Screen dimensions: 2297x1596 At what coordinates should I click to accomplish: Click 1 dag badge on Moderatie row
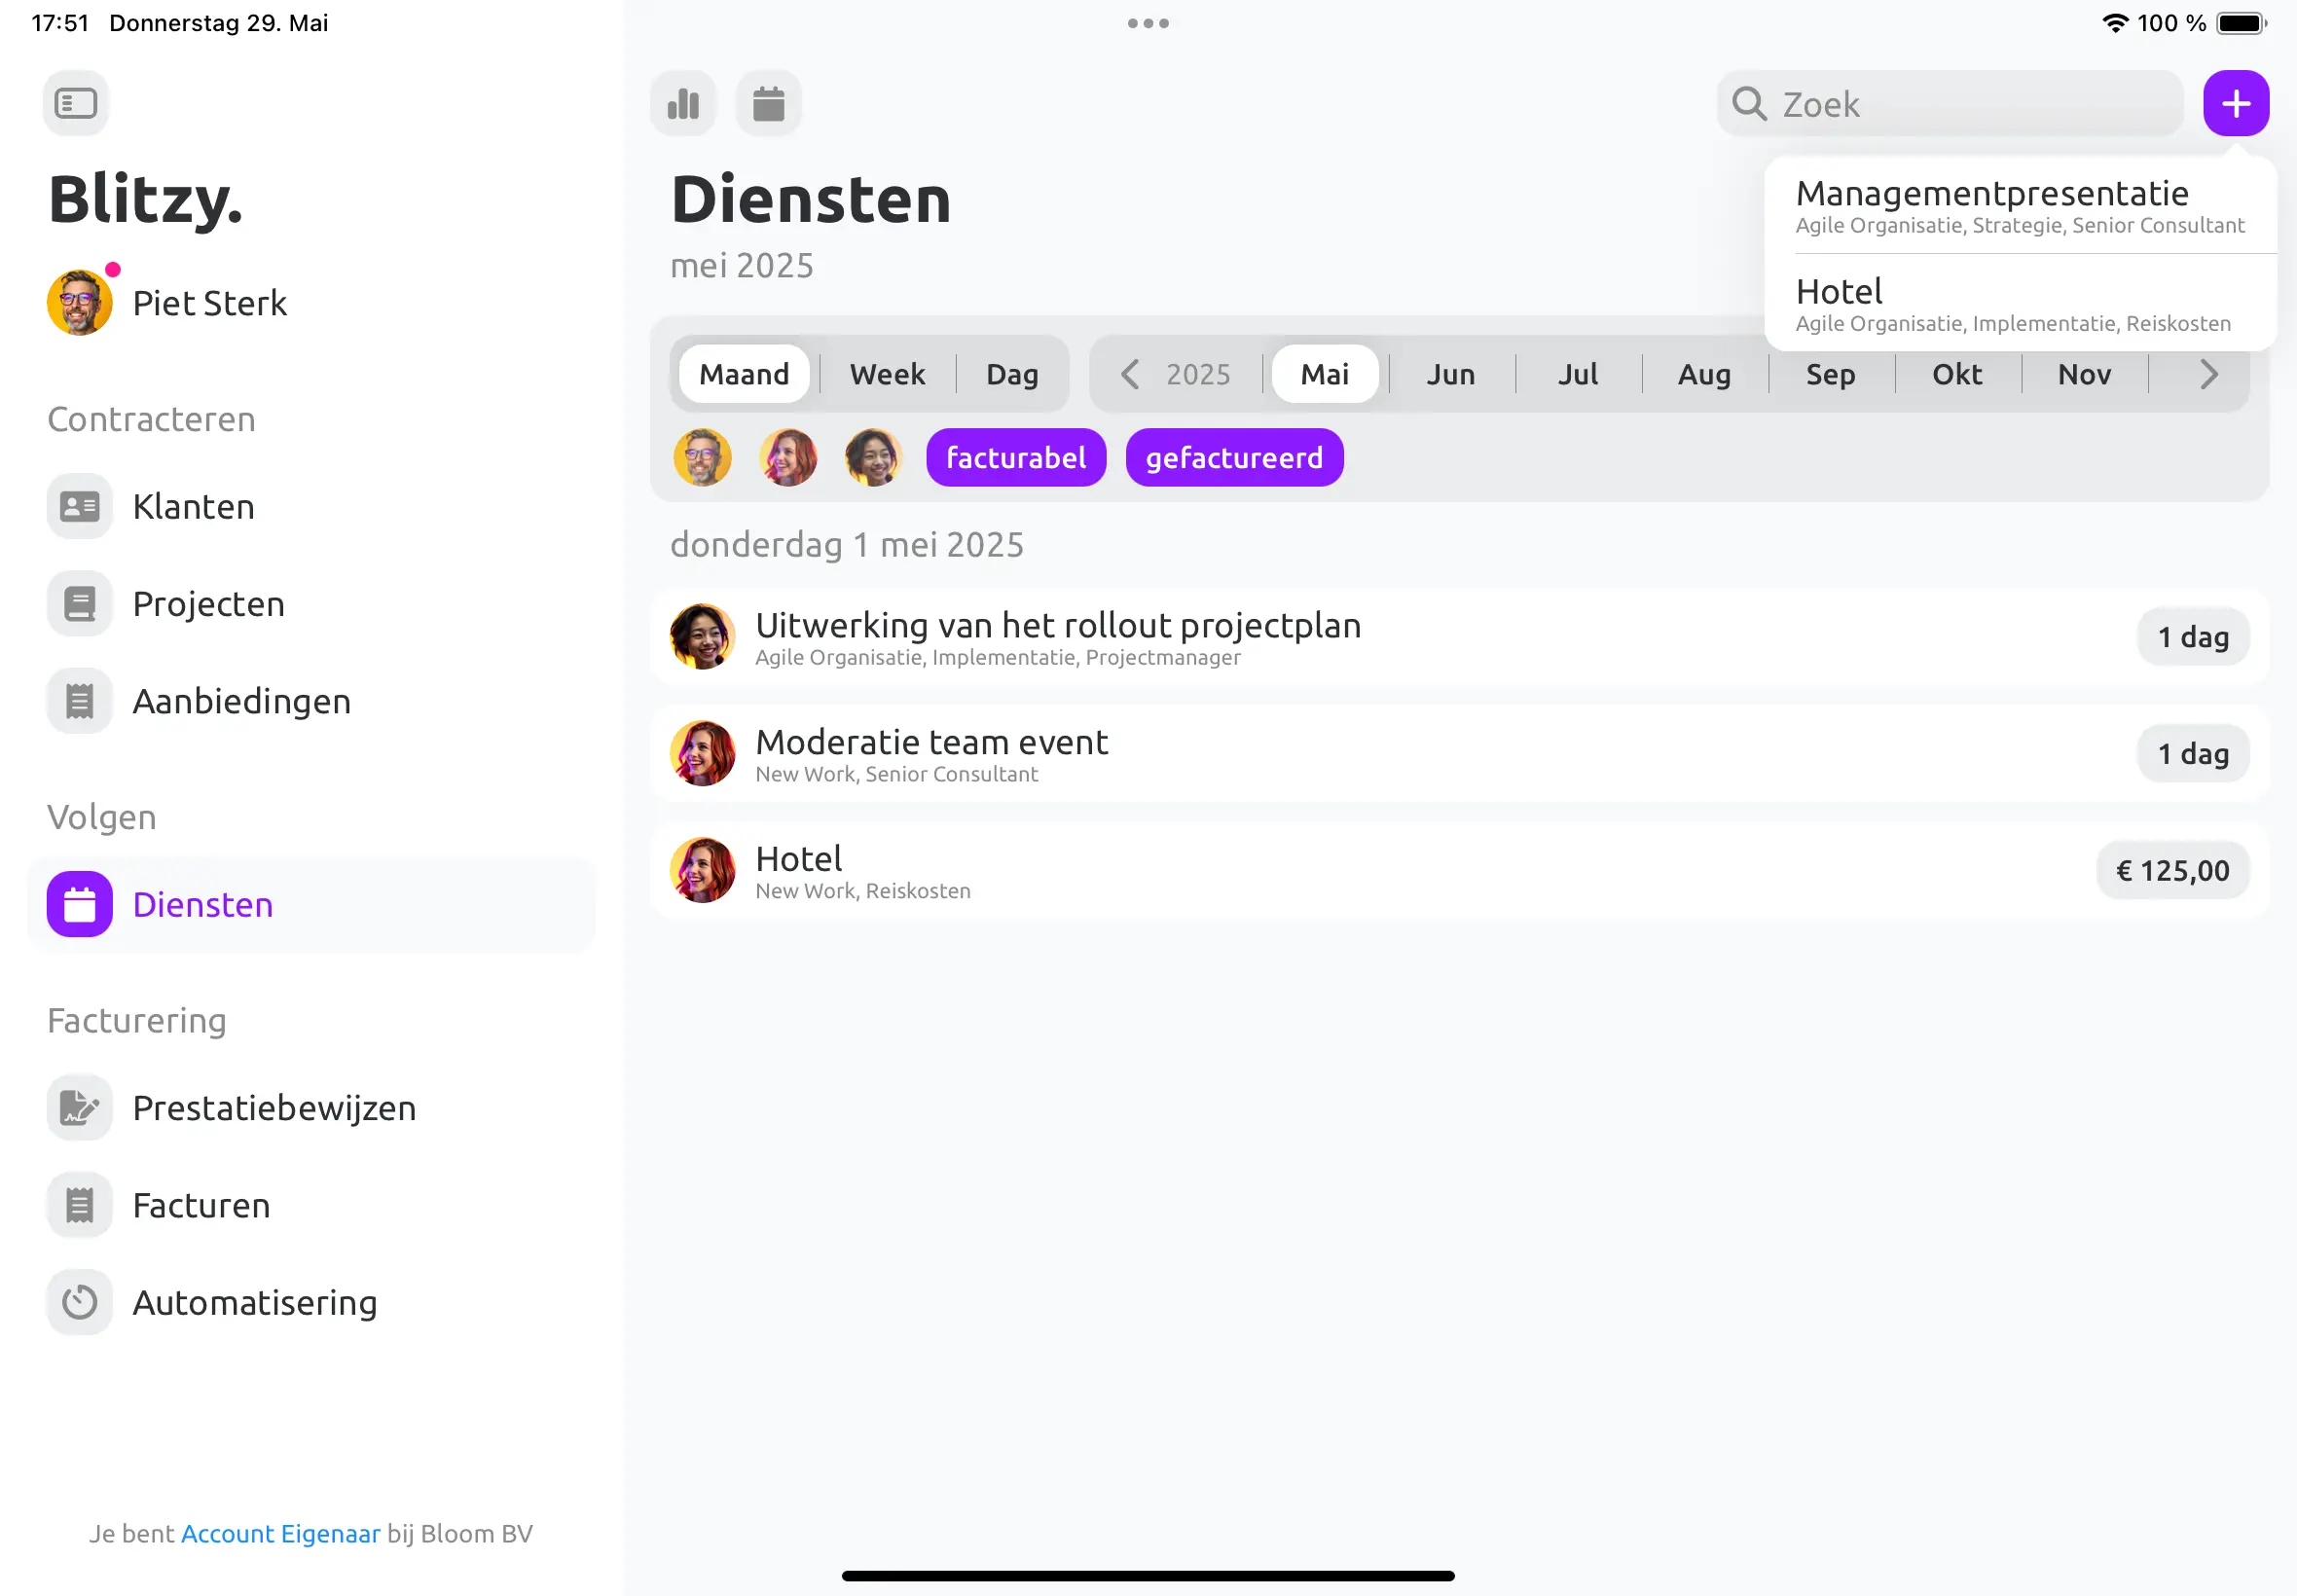(2193, 753)
